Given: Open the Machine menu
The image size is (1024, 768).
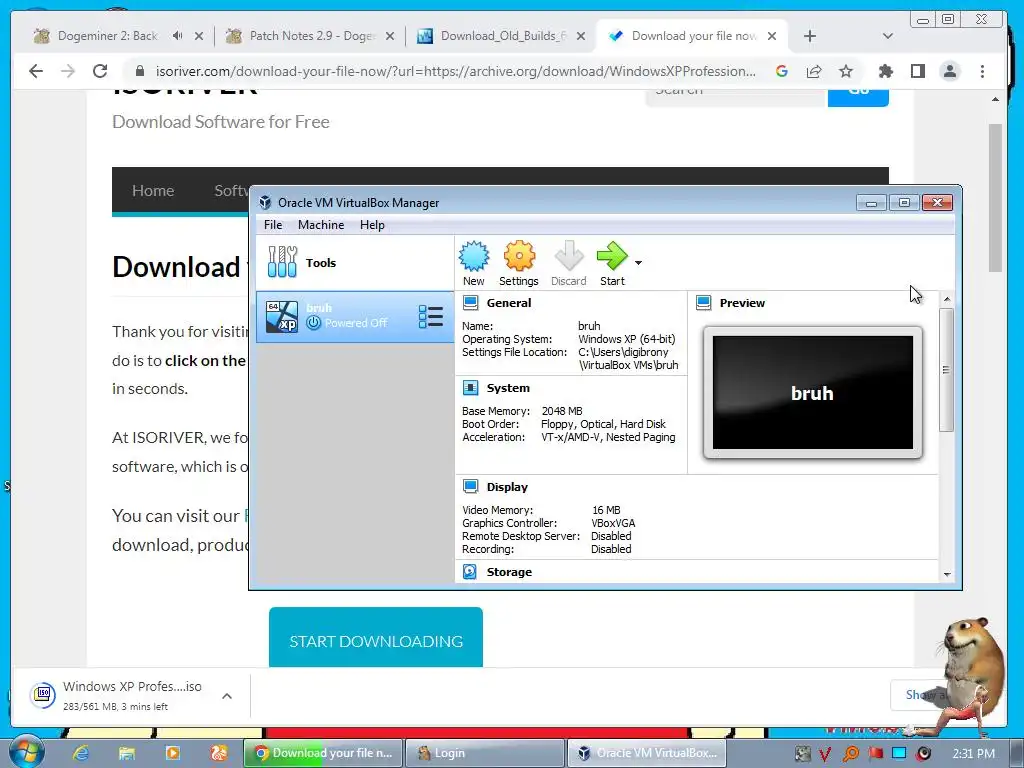Looking at the screenshot, I should [321, 225].
